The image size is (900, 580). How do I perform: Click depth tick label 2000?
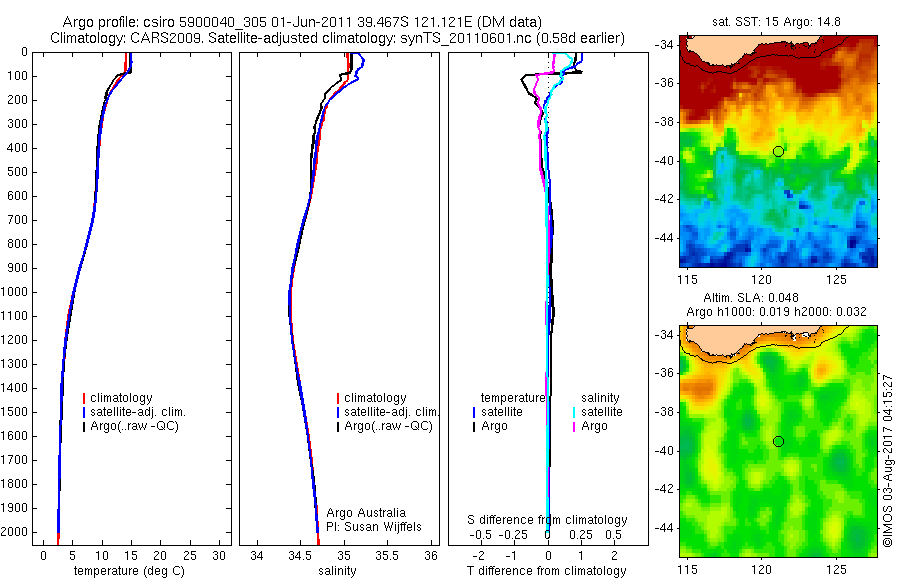[16, 532]
